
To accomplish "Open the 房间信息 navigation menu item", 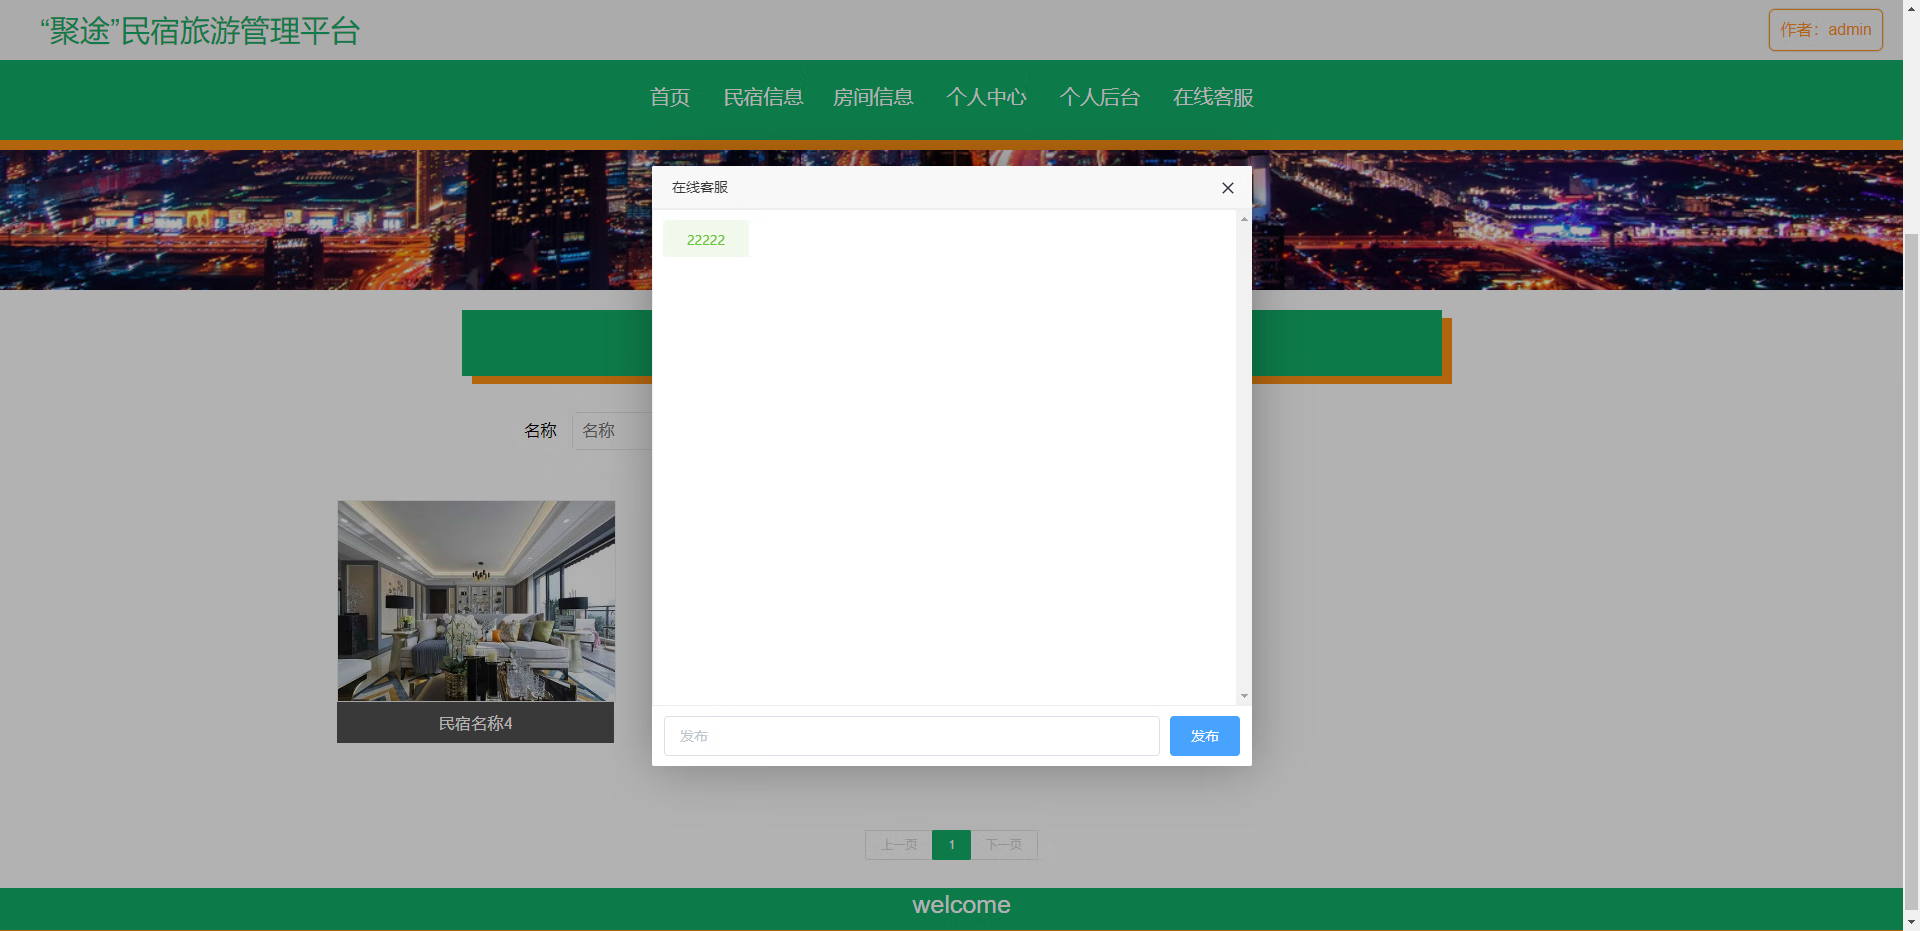I will click(x=873, y=97).
